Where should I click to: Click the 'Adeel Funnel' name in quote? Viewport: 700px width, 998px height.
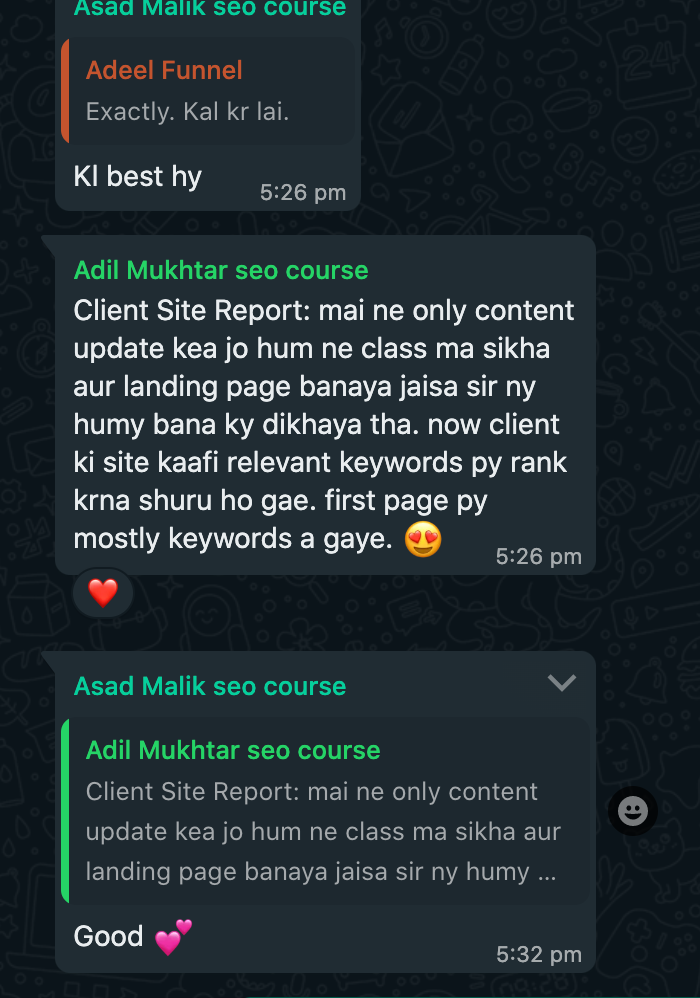tap(164, 70)
